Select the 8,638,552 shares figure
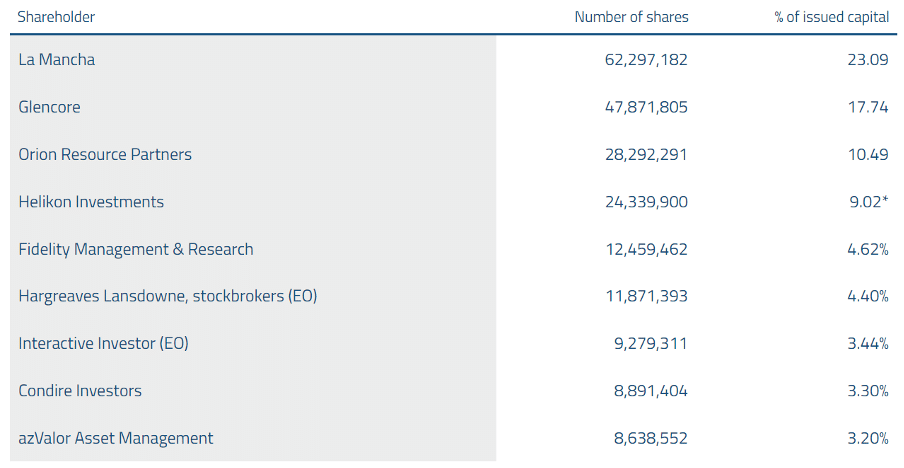The image size is (904, 468). 651,438
